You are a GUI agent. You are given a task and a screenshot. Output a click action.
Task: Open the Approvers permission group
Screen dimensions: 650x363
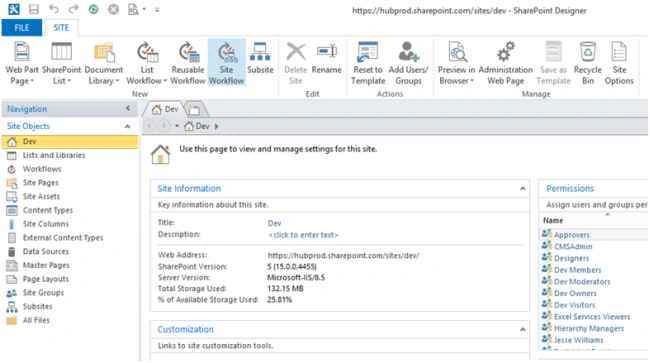[x=572, y=235]
